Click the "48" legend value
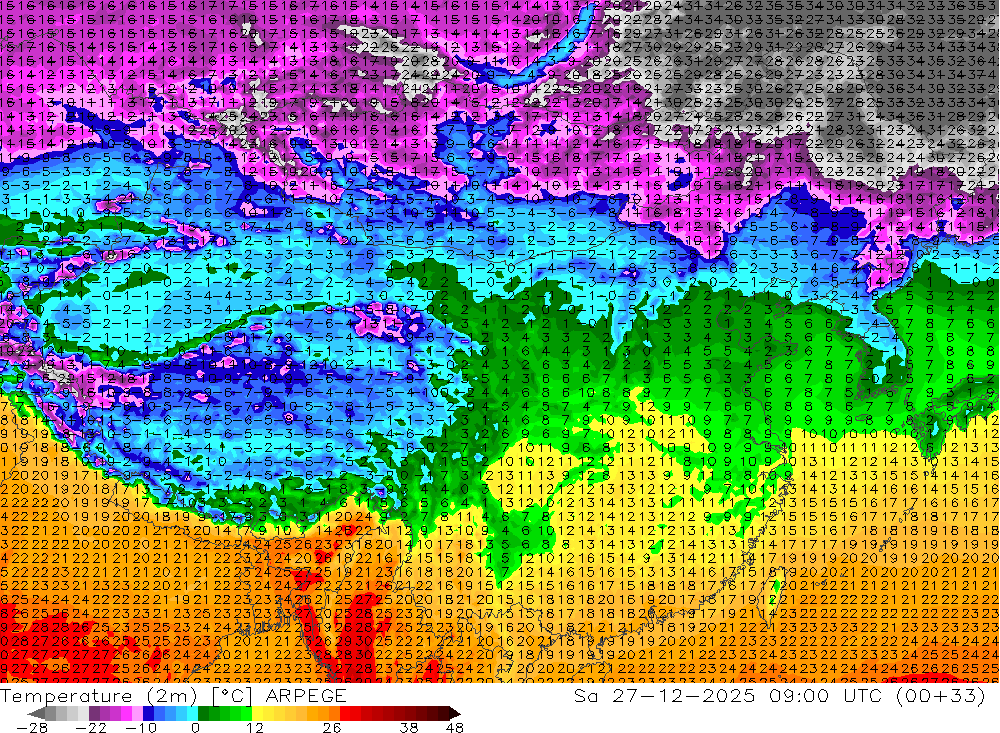This screenshot has width=1000, height=733. coord(455,728)
